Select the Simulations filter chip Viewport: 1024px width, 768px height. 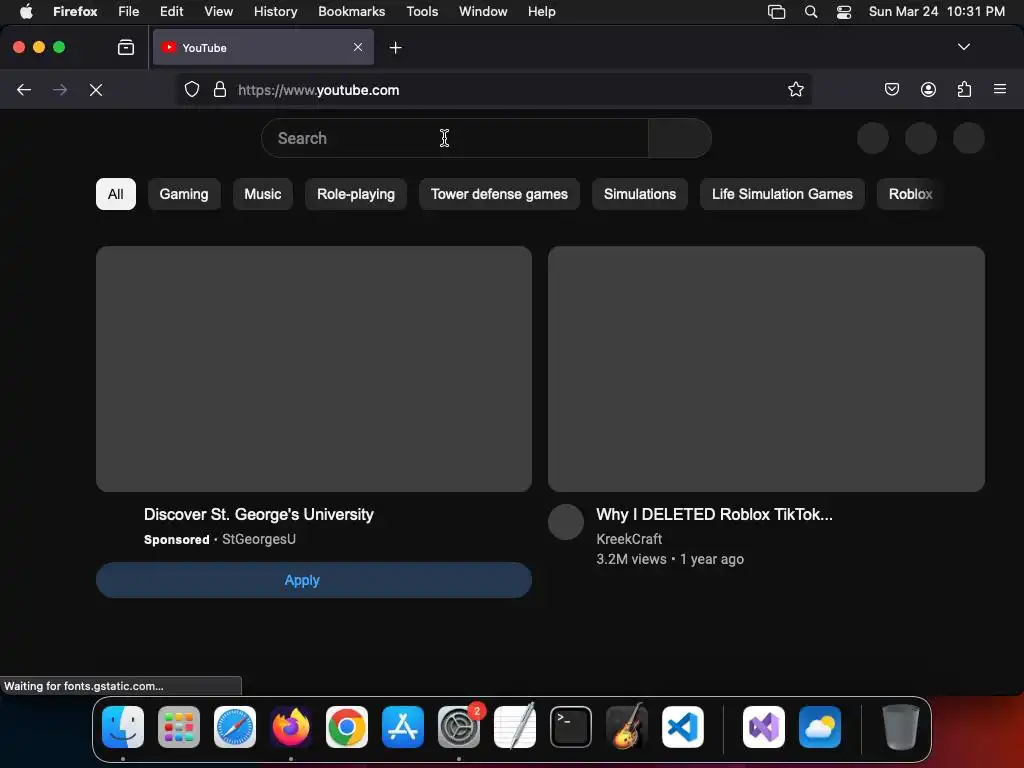(x=640, y=194)
